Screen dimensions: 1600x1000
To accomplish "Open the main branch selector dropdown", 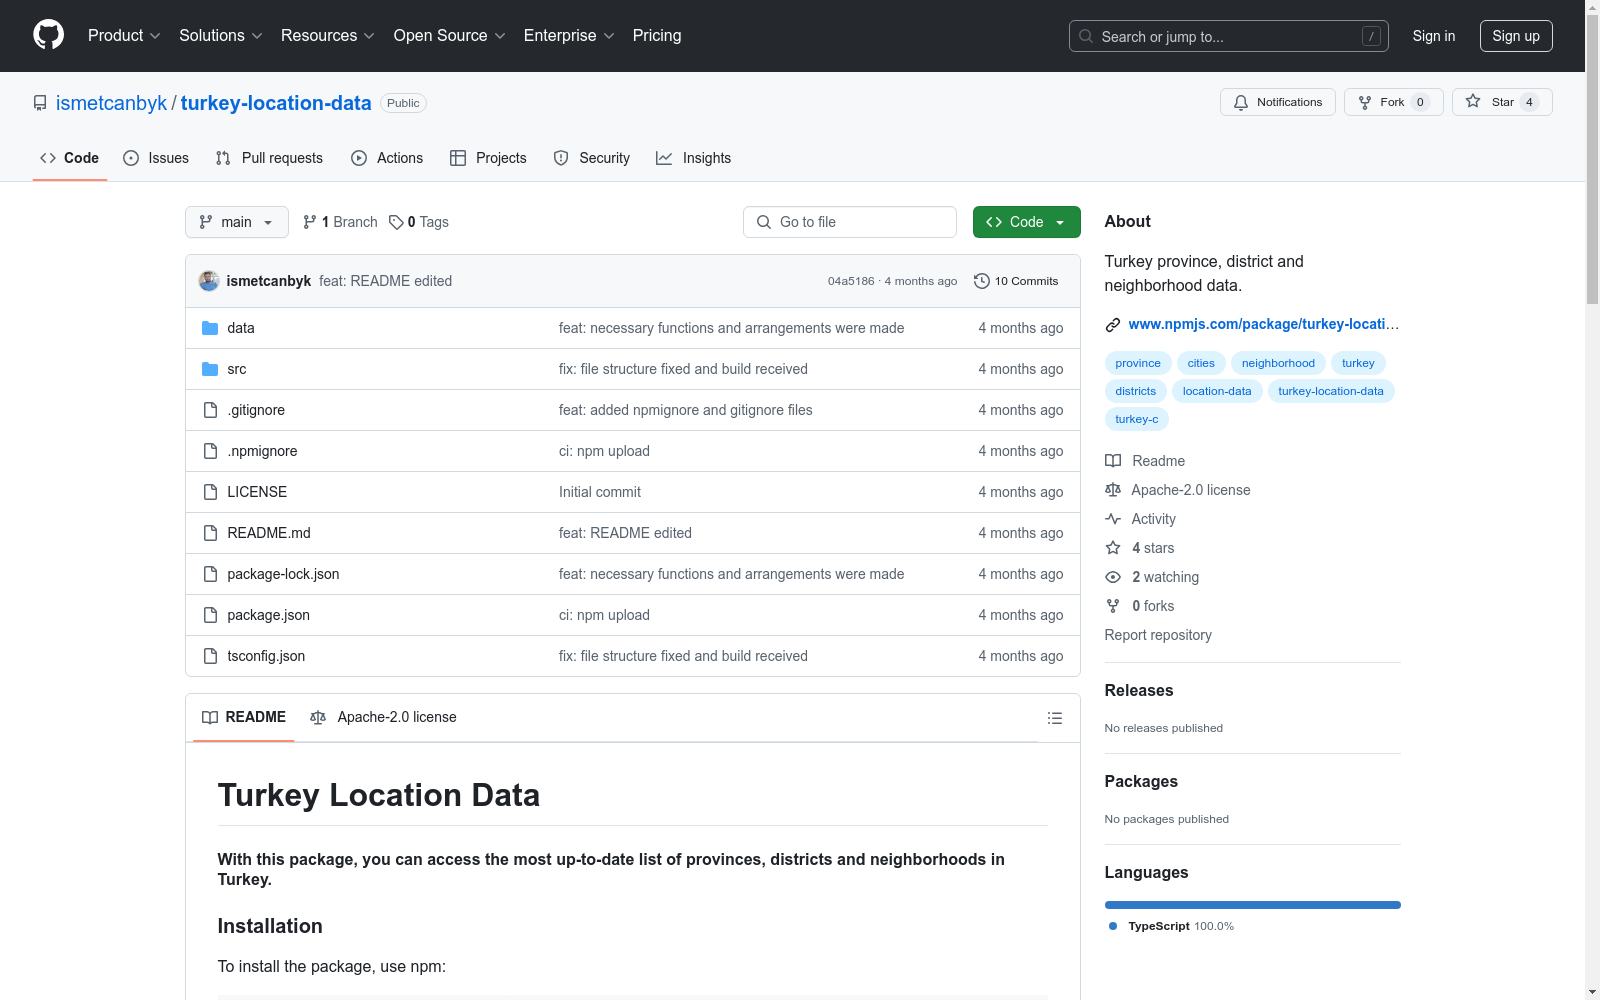I will 237,222.
